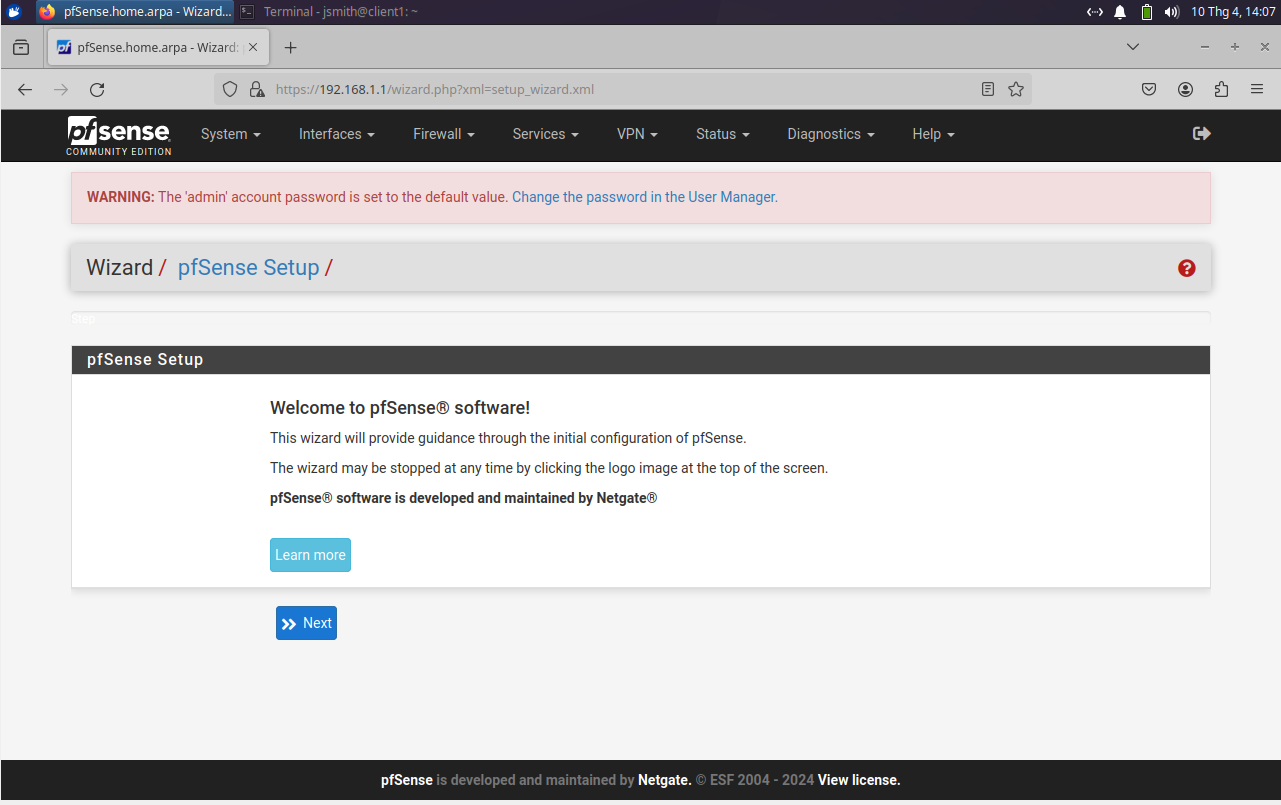Click the pfSense Community Edition logo
Screen dimensions: 1281x805
point(119,135)
